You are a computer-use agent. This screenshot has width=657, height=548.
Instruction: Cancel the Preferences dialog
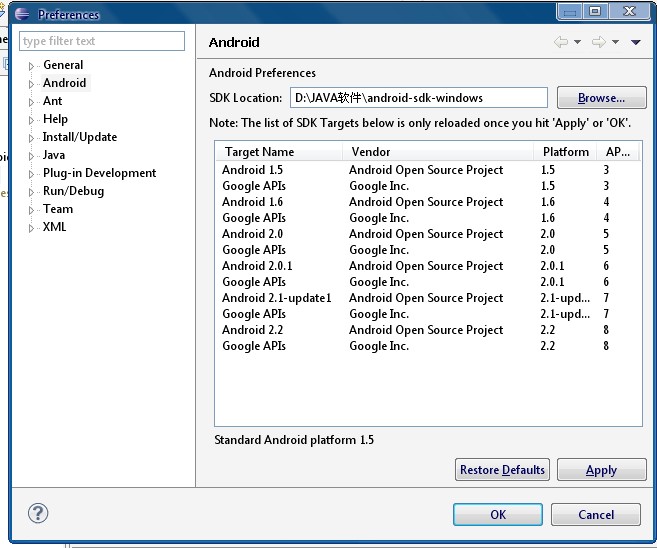click(596, 514)
